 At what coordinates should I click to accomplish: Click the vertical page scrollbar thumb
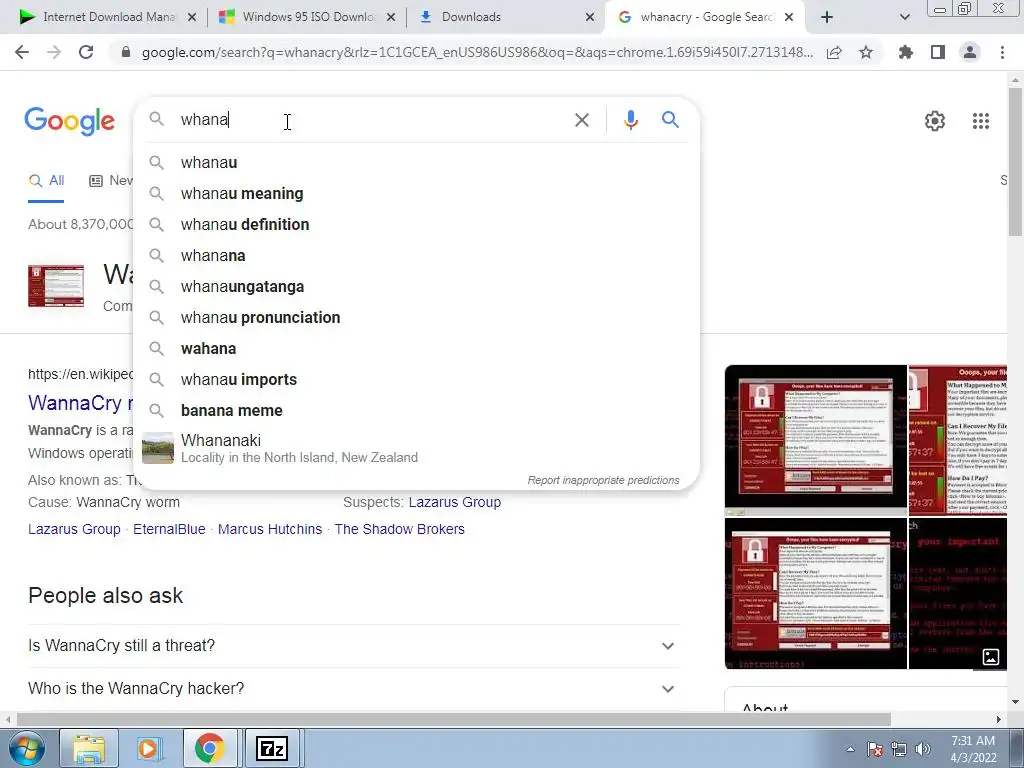click(1015, 161)
